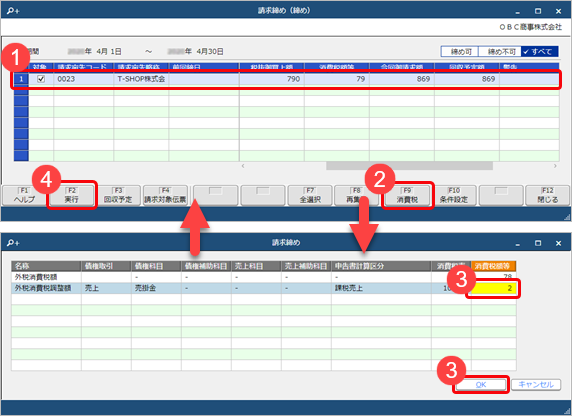Select the 締め不可 filter toggle
Image resolution: width=572 pixels, height=416 pixels.
point(501,52)
